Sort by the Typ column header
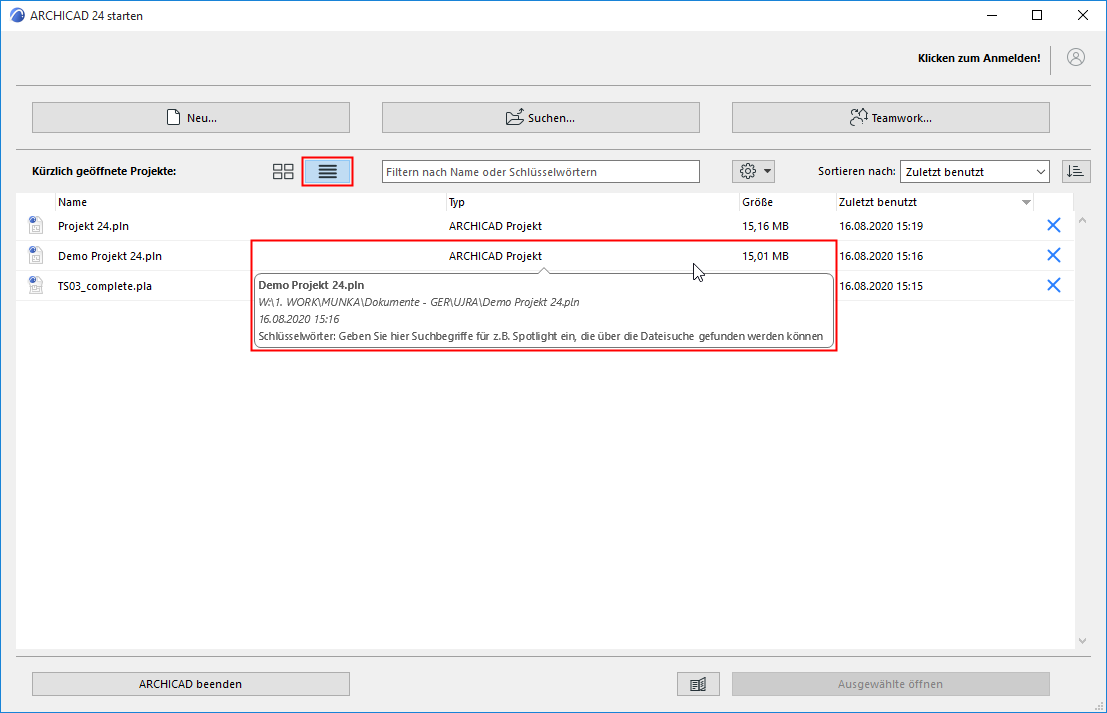 [593, 202]
